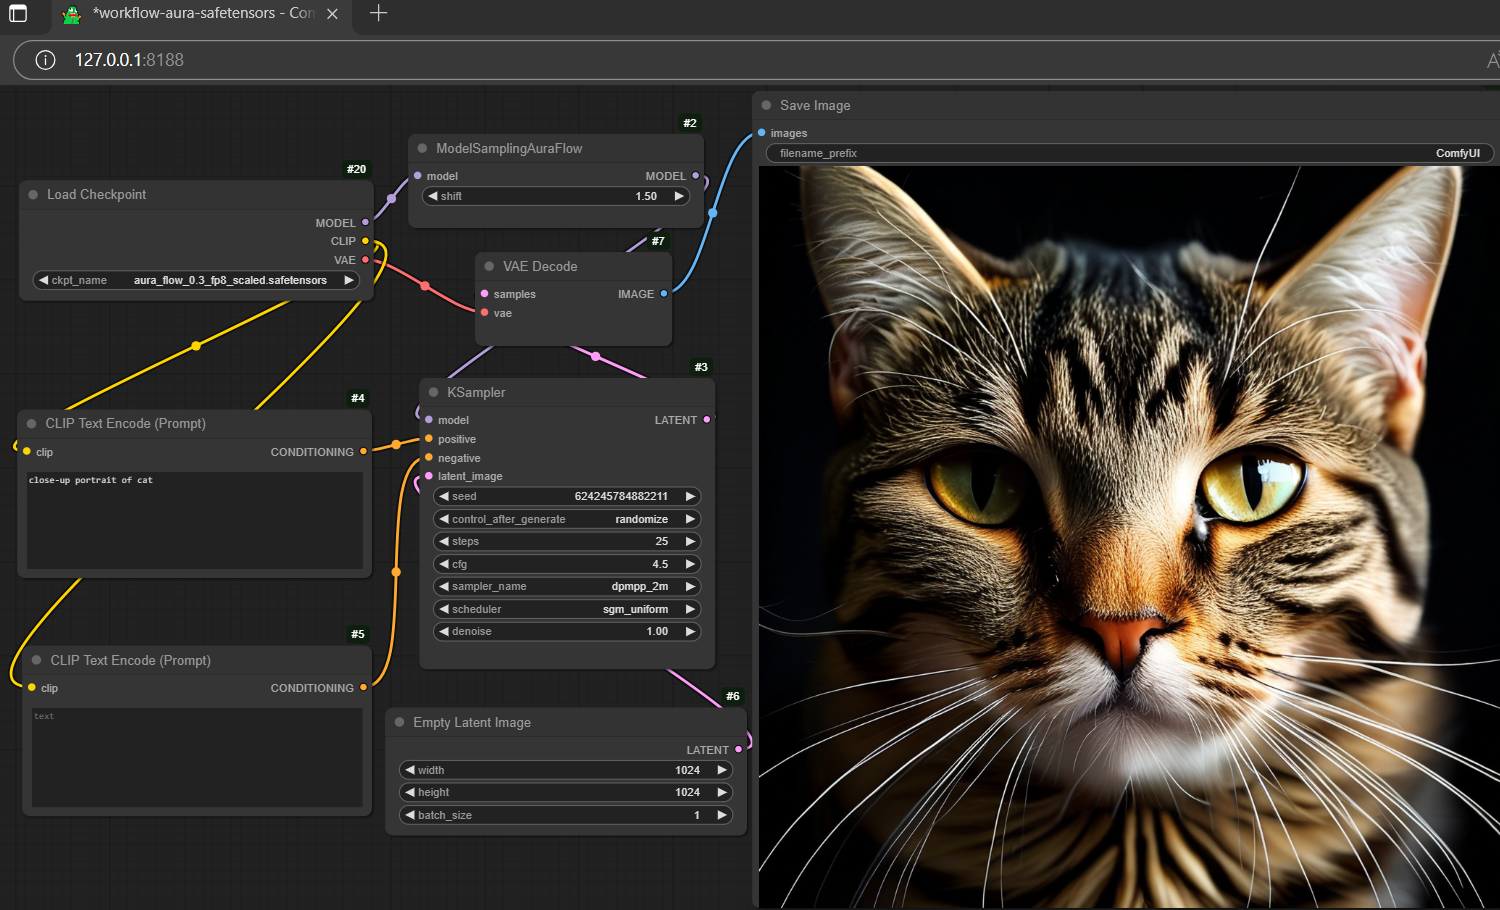
Task: Click CONDITIONING output socket of negative prompt node
Action: [x=363, y=688]
